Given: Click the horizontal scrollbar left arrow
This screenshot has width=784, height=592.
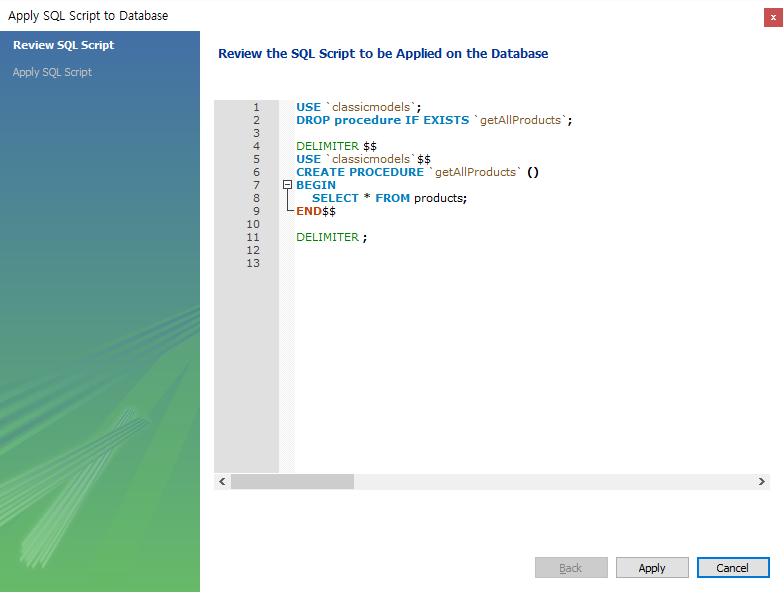Looking at the screenshot, I should (x=222, y=482).
